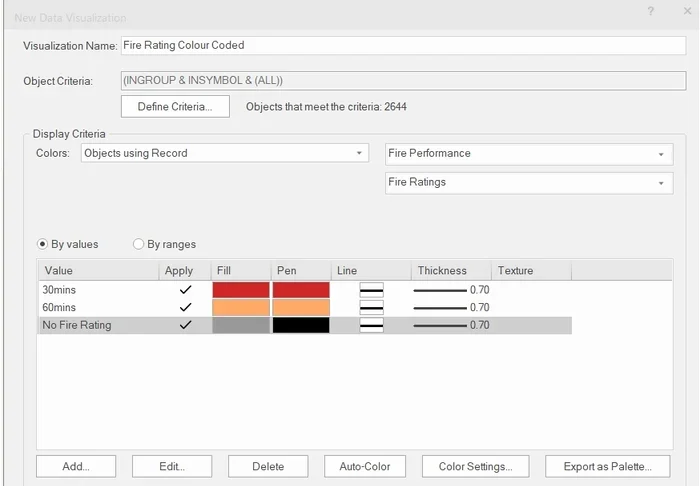Expand the Fire Performance dropdown
The height and width of the screenshot is (486, 700).
pyautogui.click(x=528, y=153)
